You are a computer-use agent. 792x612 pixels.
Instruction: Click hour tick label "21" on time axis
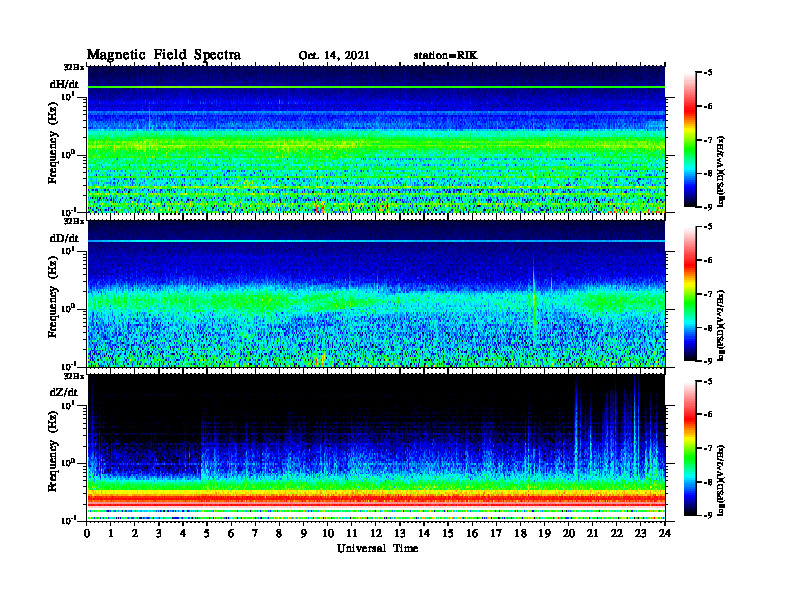pos(592,533)
